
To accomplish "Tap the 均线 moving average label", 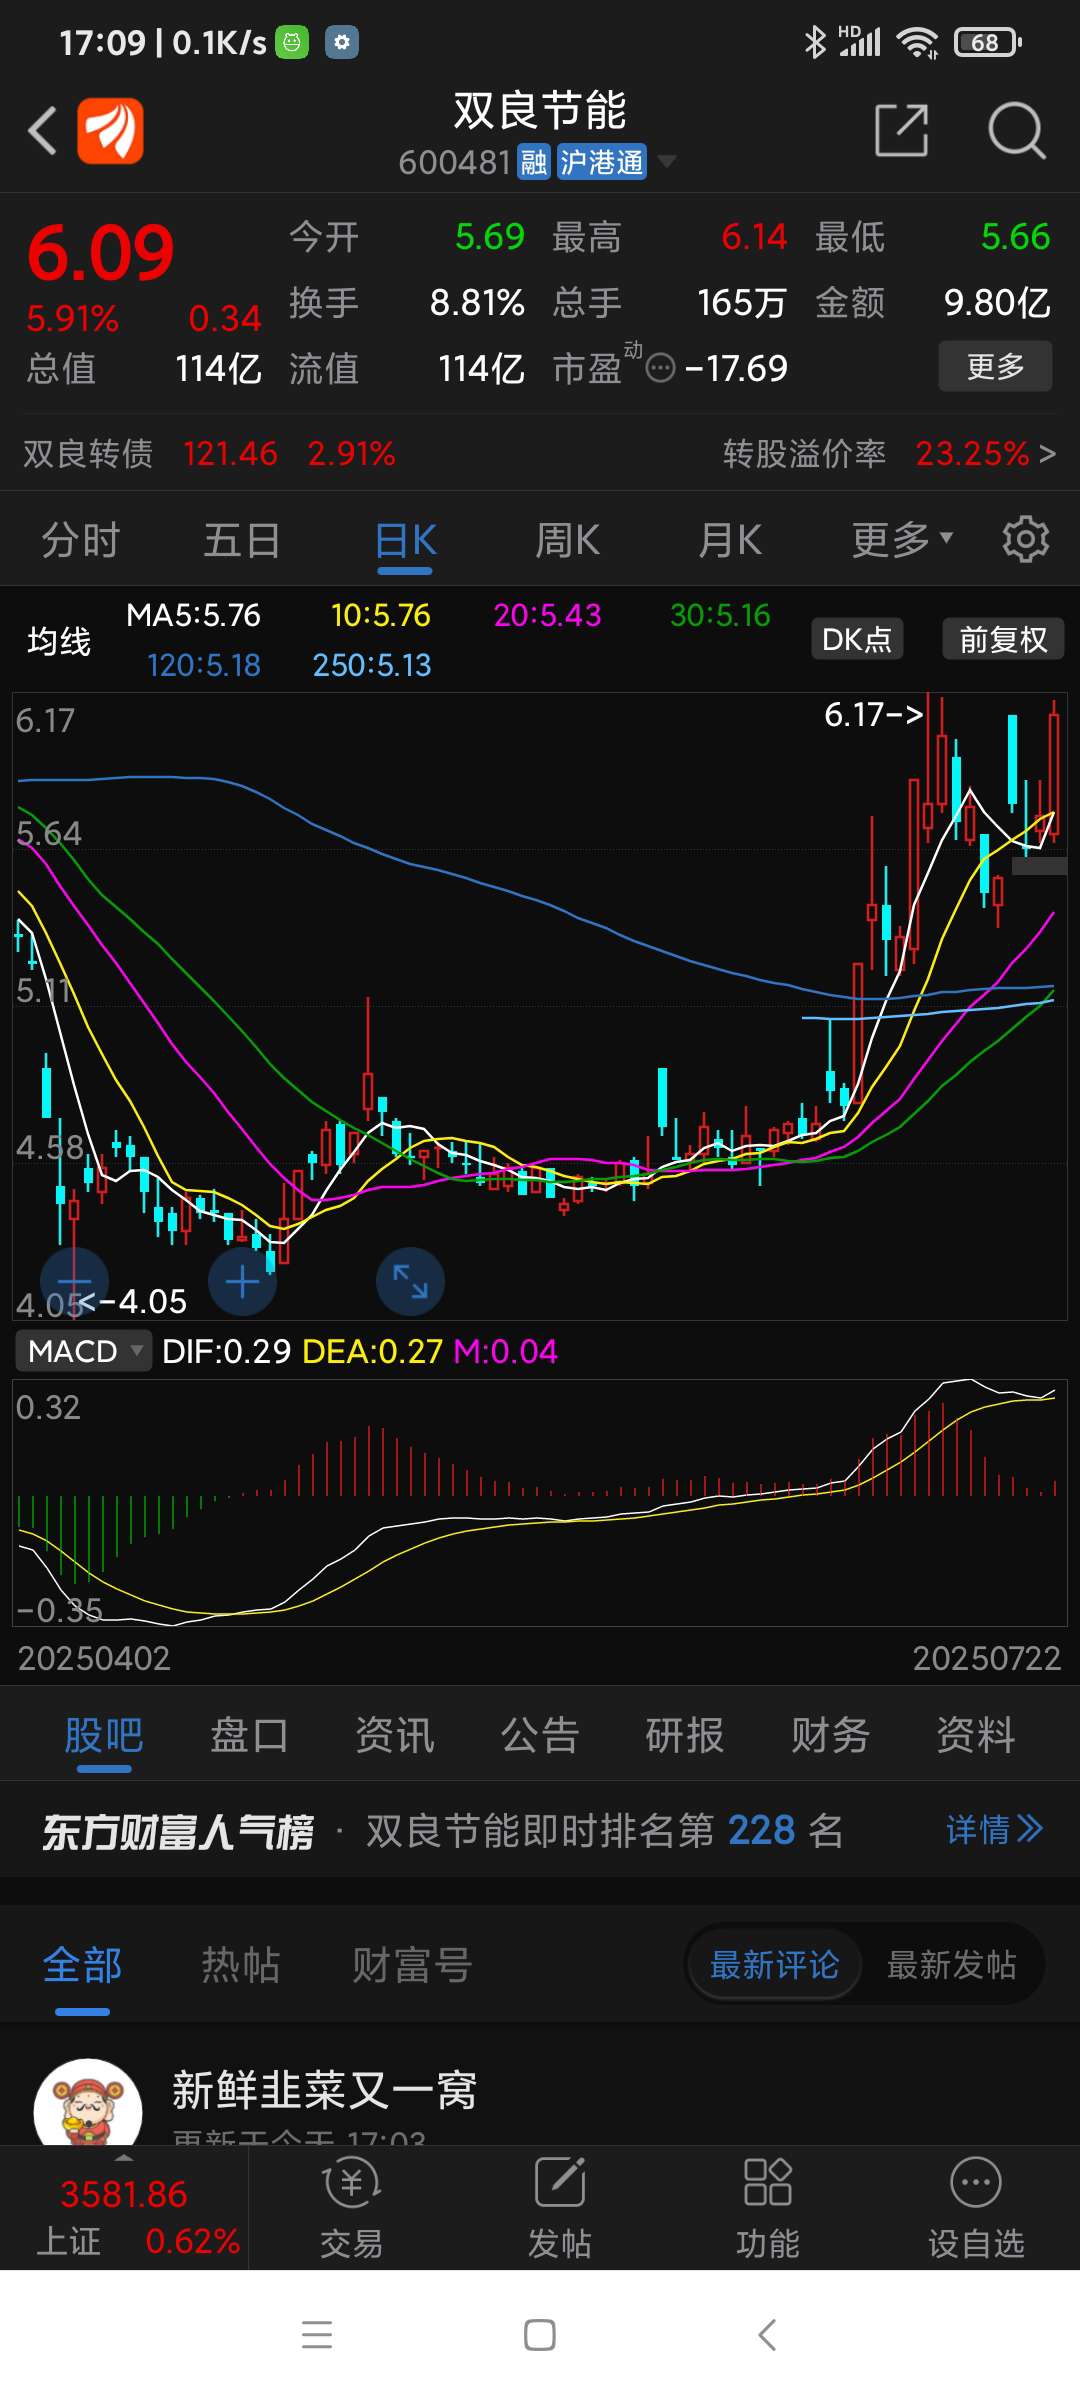I will click(59, 641).
